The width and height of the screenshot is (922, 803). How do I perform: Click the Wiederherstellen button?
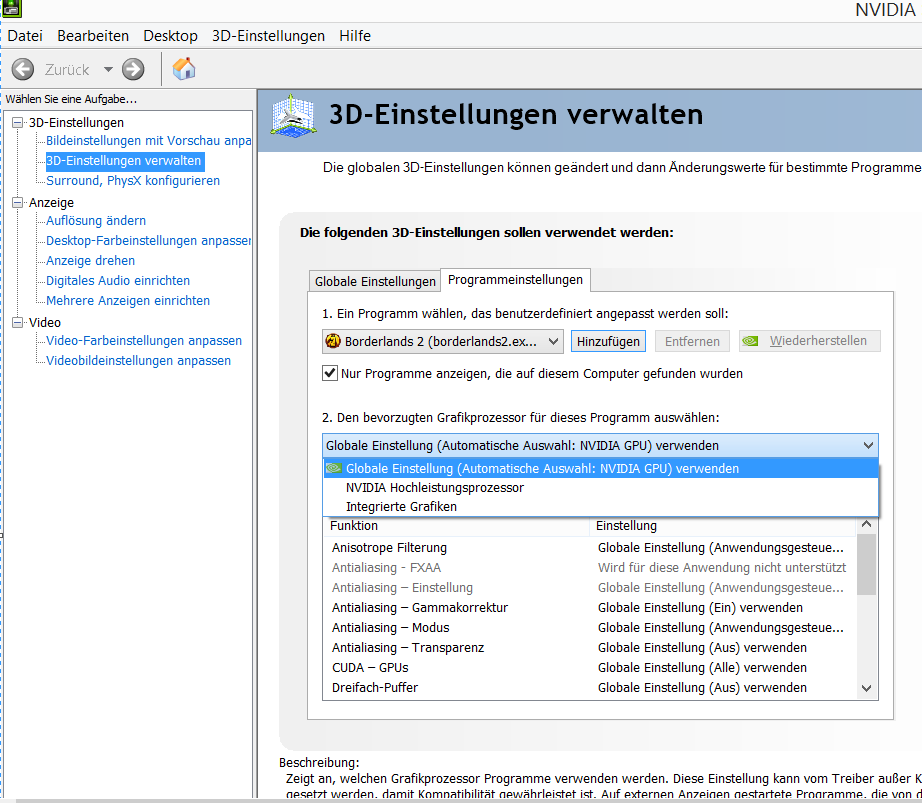809,341
